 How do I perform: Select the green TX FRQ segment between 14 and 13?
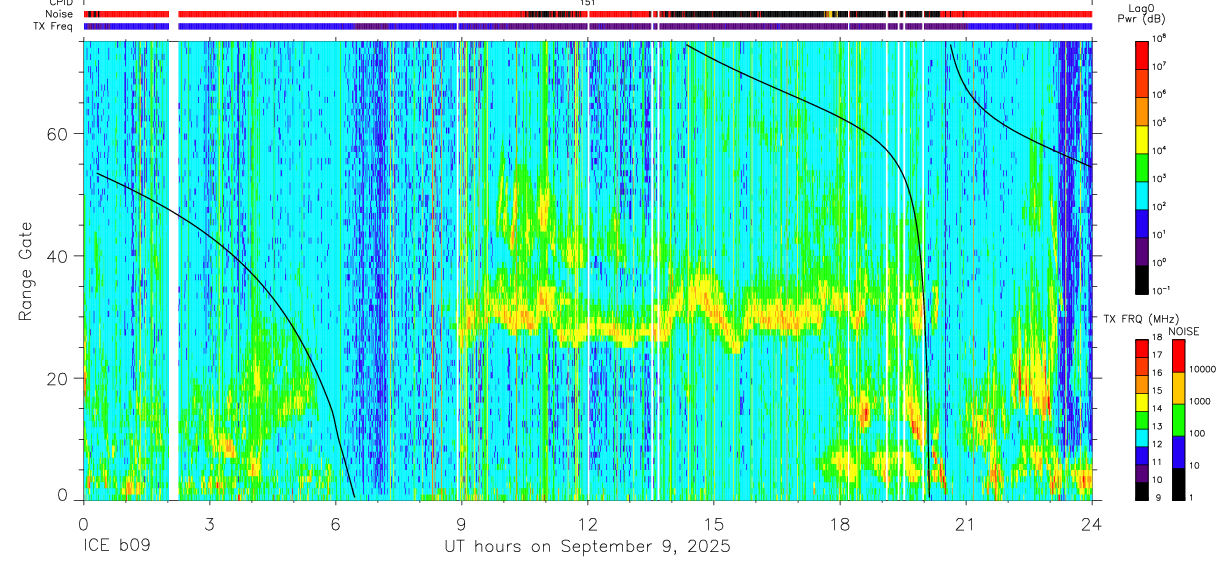click(1141, 419)
